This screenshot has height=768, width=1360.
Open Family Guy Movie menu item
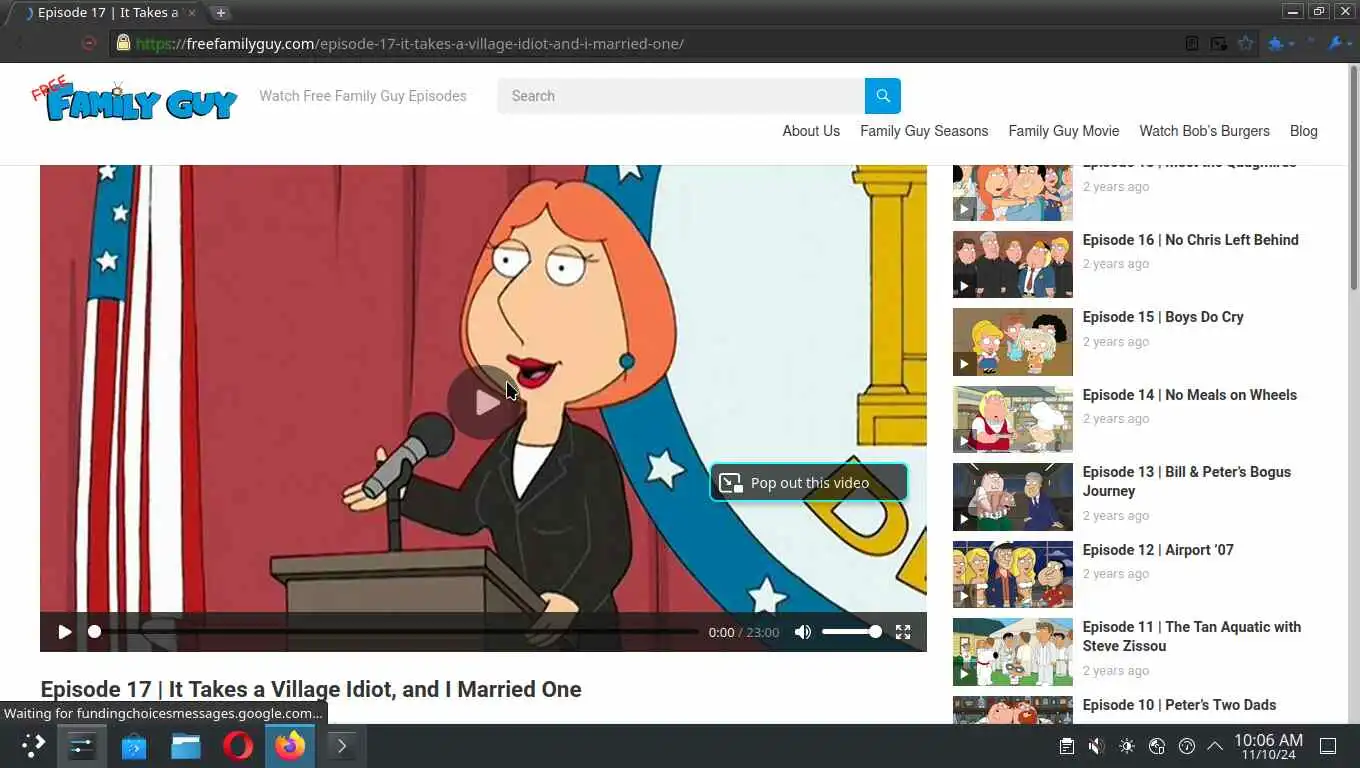[x=1064, y=131]
